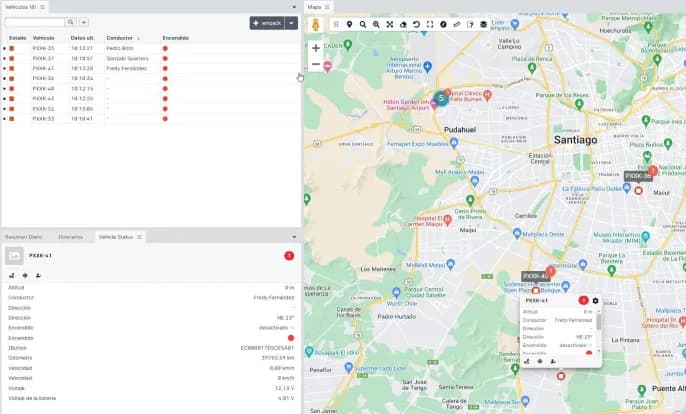Sort by the Conductor column arrow
This screenshot has height=414, width=686.
tap(139, 38)
